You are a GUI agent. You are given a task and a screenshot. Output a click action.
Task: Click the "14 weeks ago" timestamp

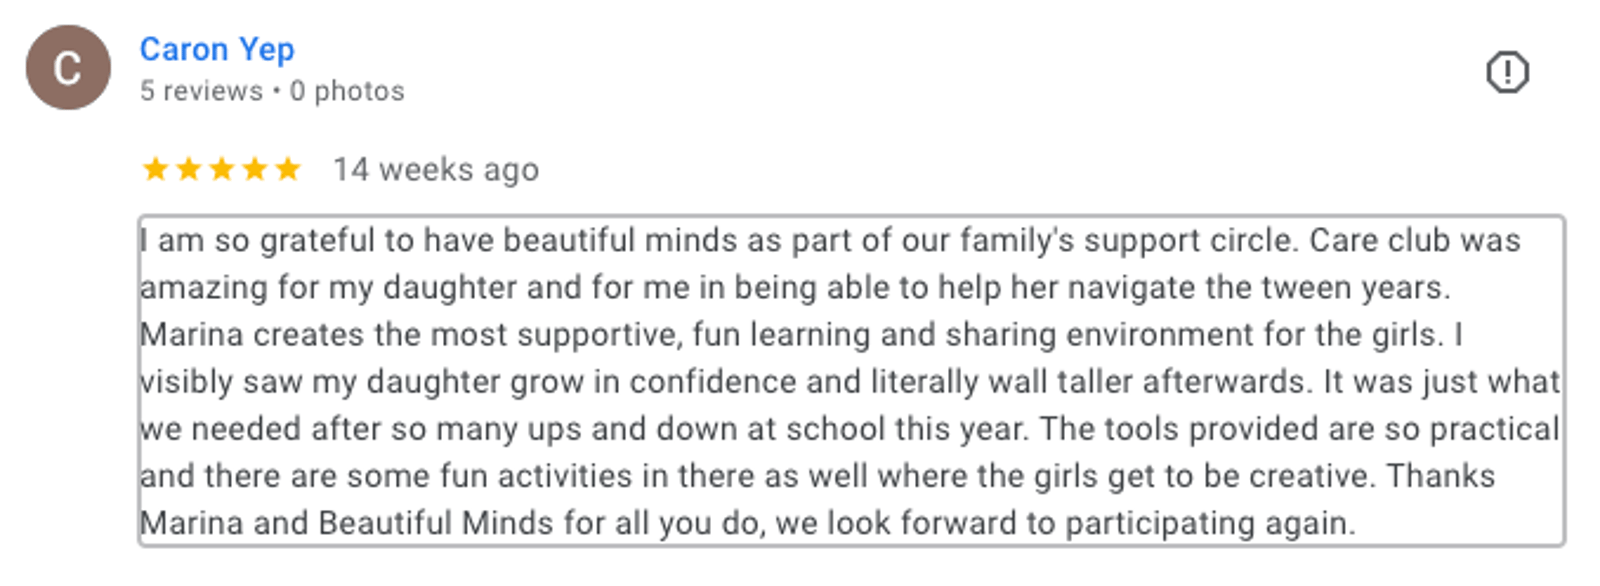[436, 170]
